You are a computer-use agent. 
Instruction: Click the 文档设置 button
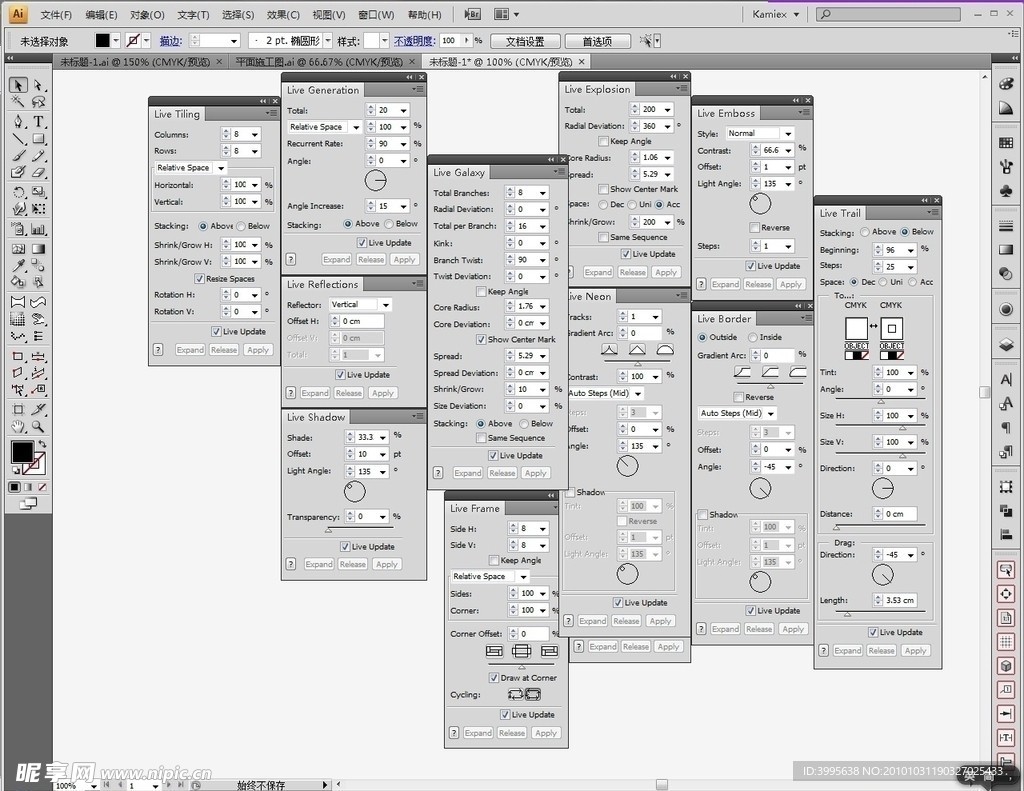point(525,41)
